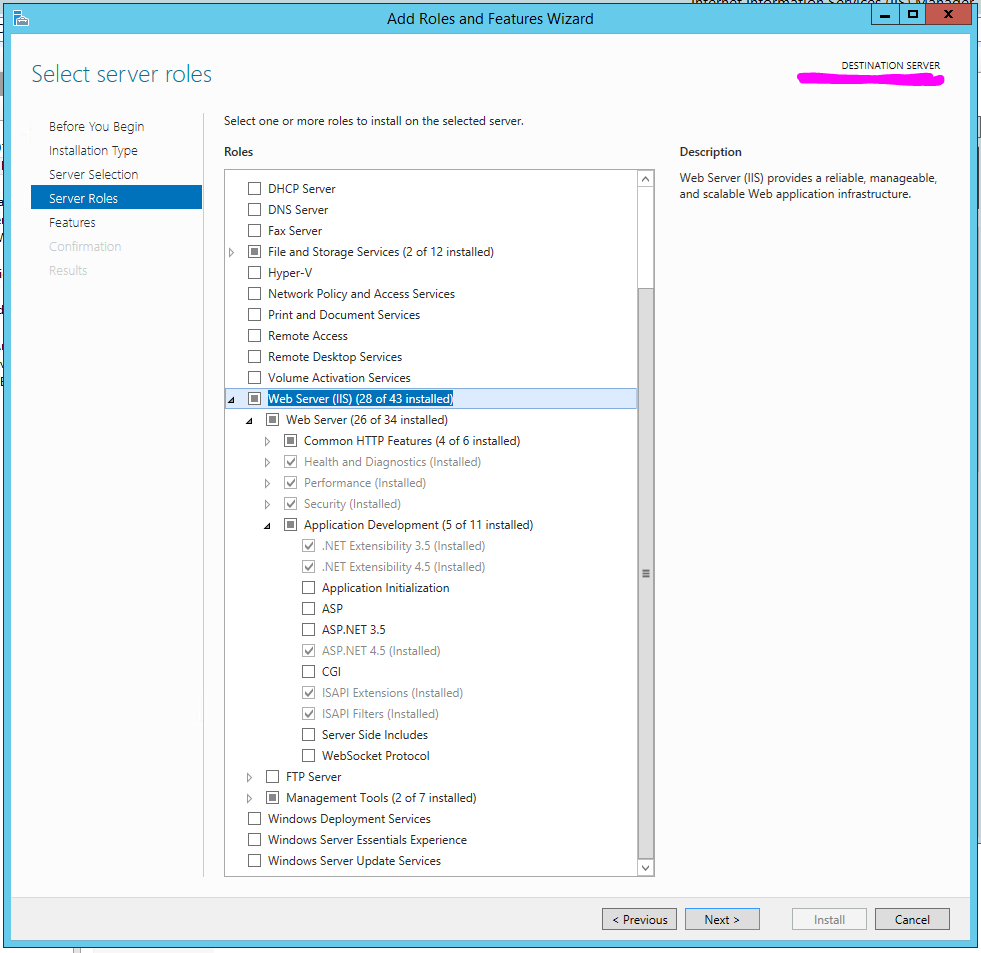The width and height of the screenshot is (981, 953).
Task: Enable Windows Server Essentials Experience
Action: (x=255, y=840)
